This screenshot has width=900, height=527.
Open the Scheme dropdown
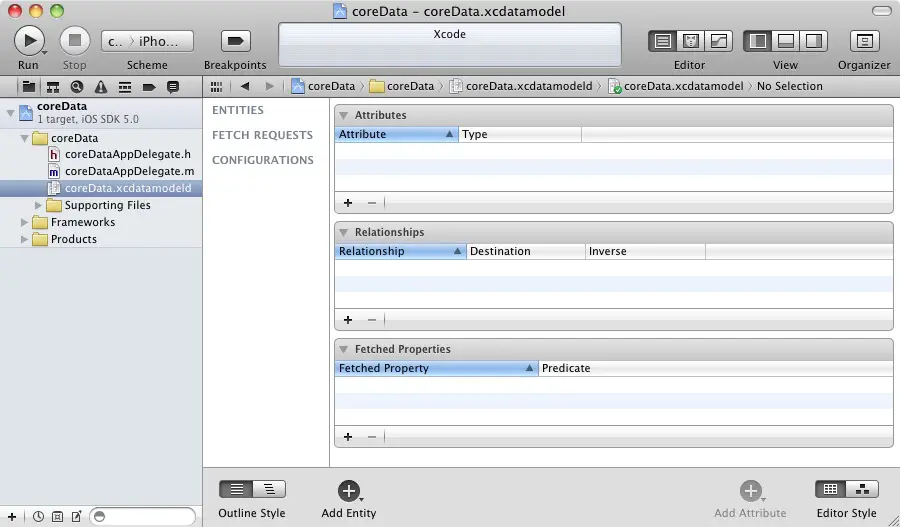(x=147, y=41)
